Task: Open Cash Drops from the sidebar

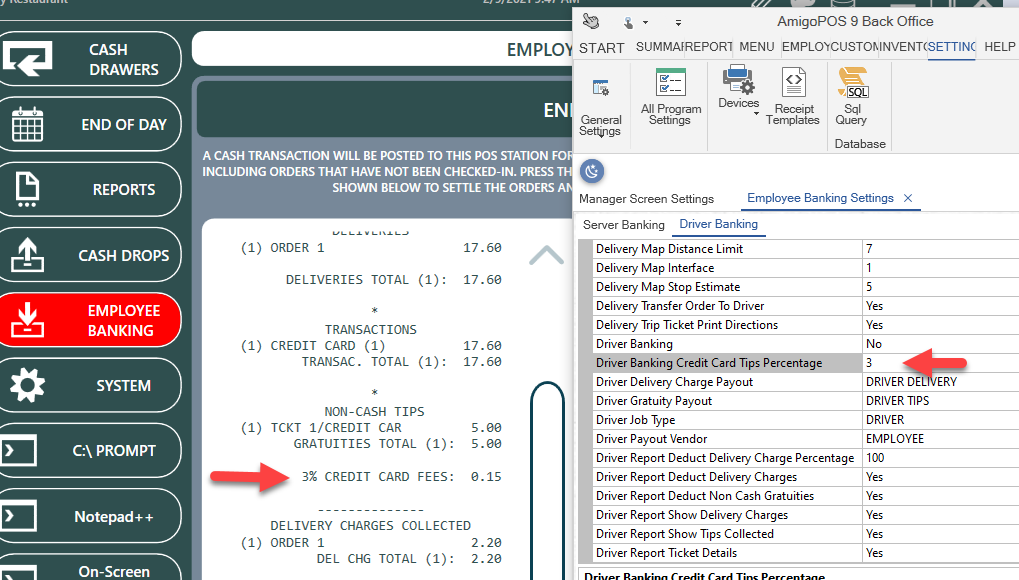Action: tap(91, 255)
